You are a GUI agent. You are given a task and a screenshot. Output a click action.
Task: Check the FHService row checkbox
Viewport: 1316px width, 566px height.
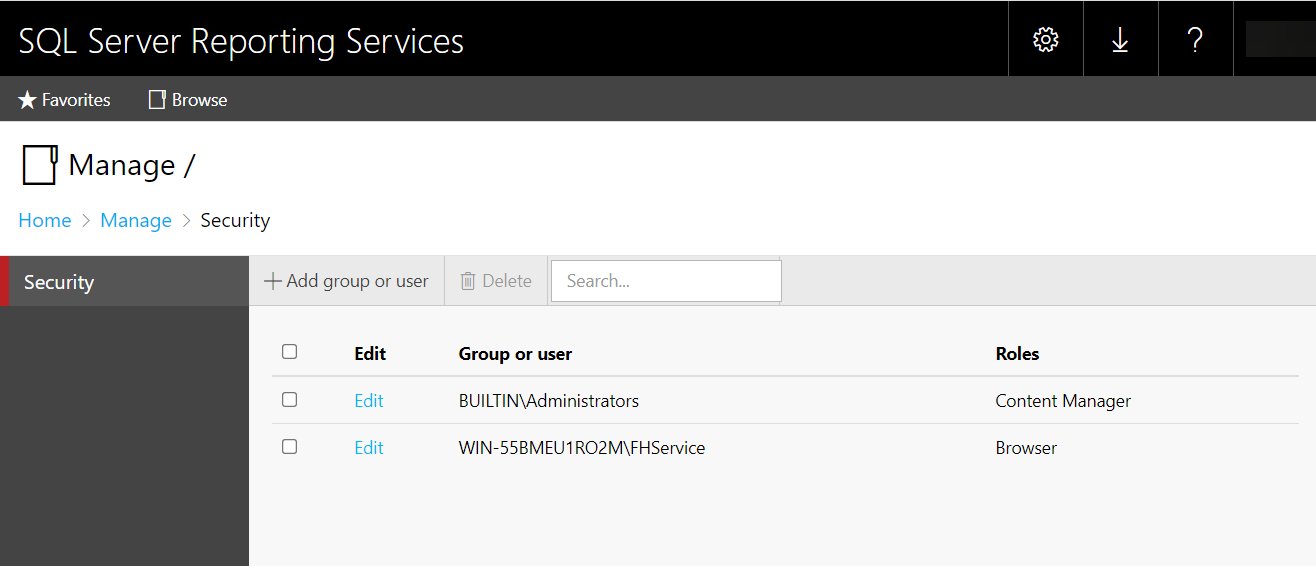click(x=289, y=446)
